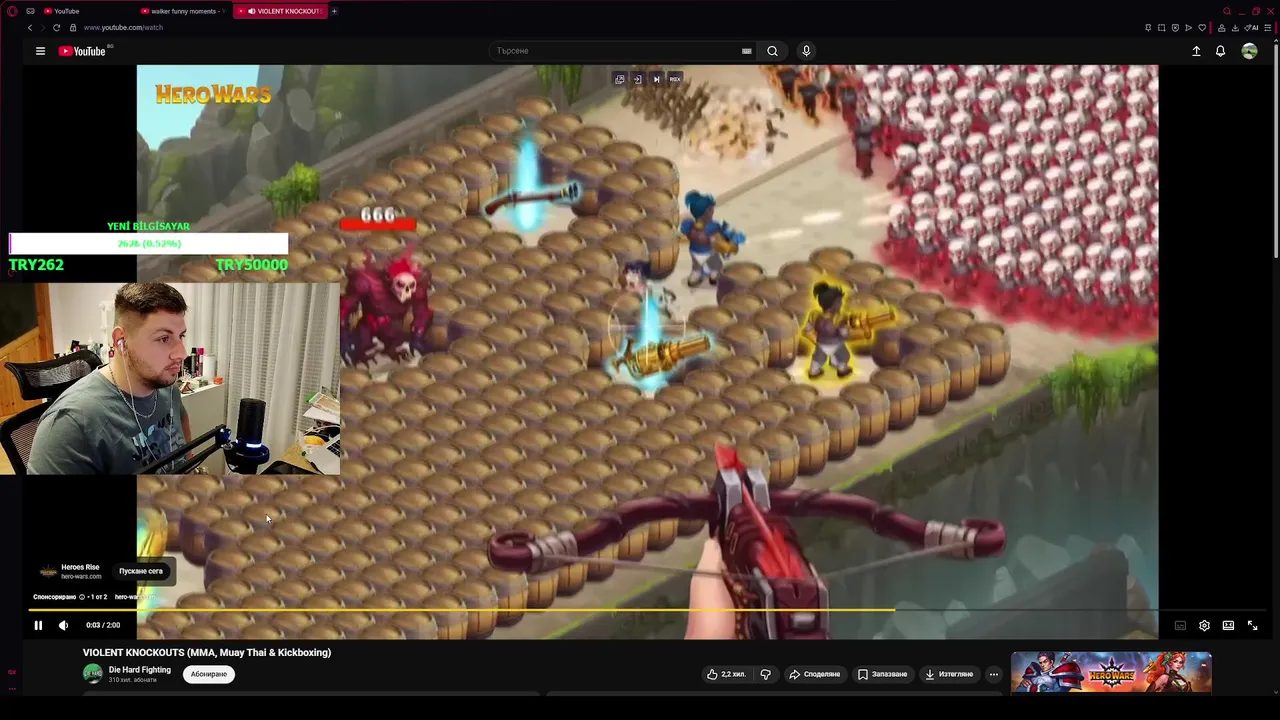
Task: Toggle the subtitles button in player
Action: (x=1180, y=625)
